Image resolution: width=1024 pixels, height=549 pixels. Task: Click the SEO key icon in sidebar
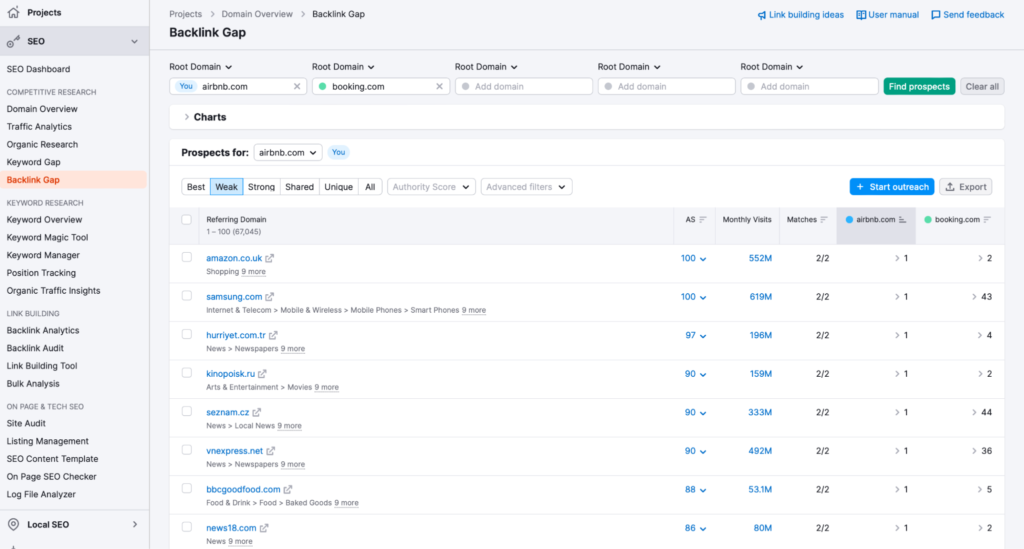[x=13, y=41]
